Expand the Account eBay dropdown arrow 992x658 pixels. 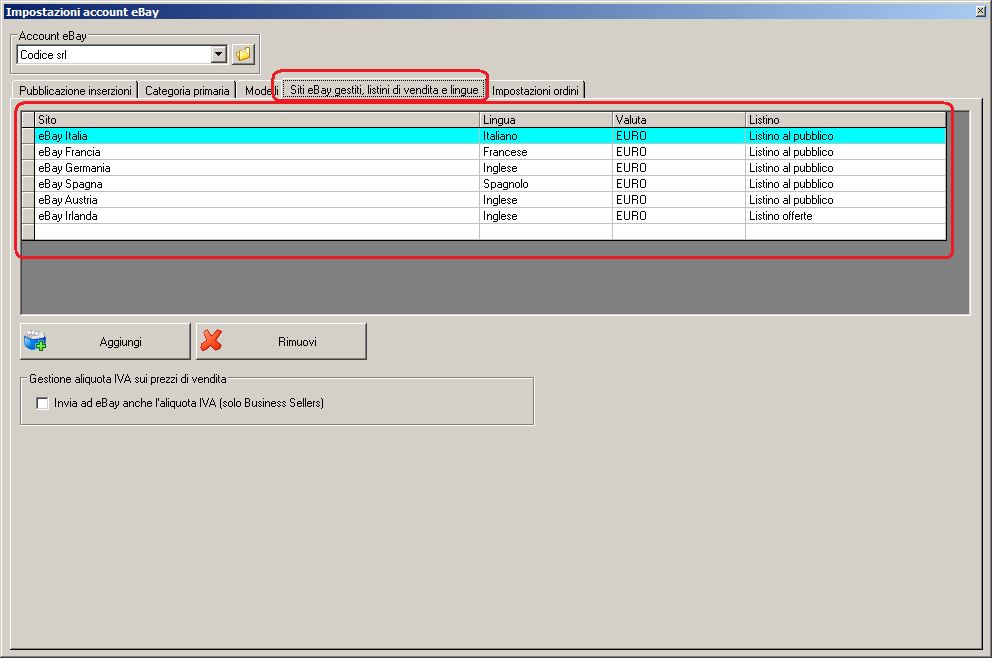[x=219, y=54]
